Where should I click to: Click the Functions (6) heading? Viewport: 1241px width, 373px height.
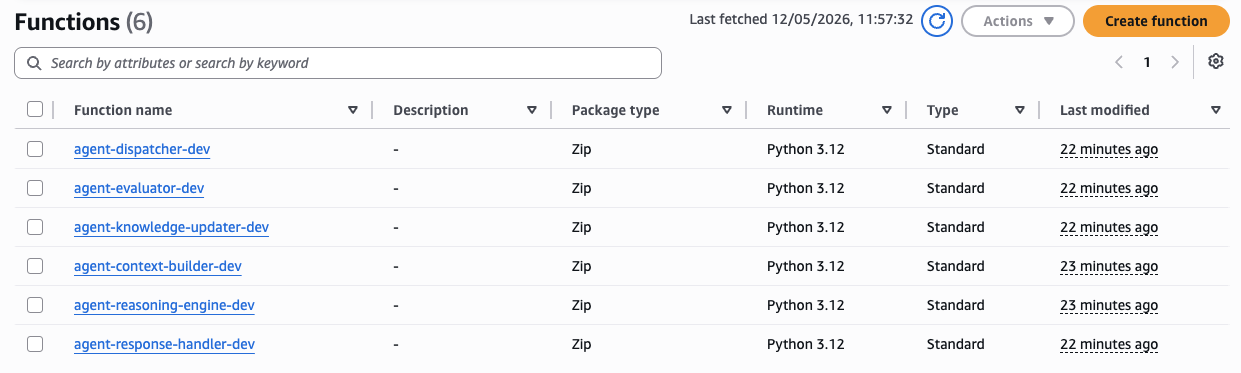point(84,21)
